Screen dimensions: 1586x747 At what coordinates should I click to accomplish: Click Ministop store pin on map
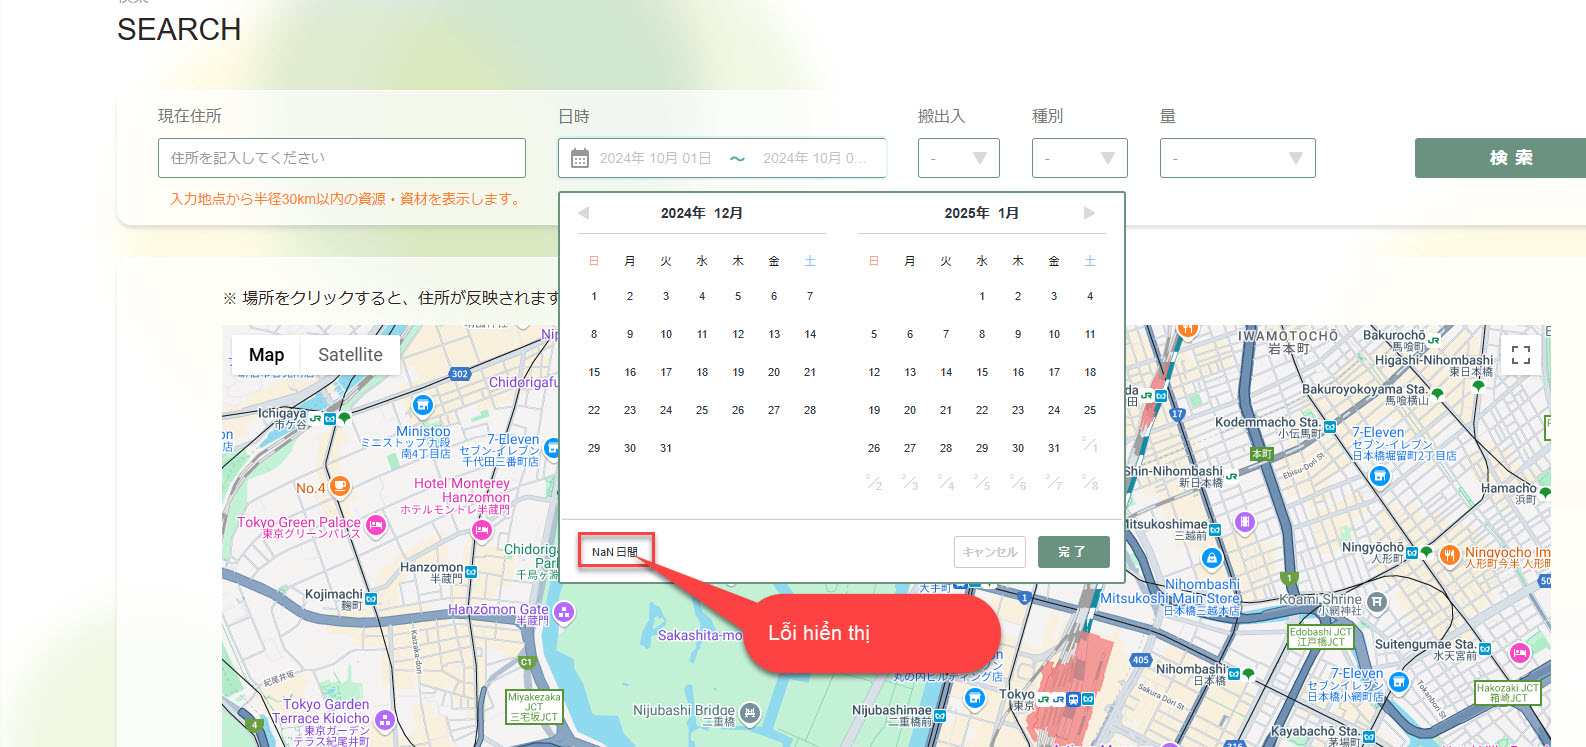click(x=423, y=405)
